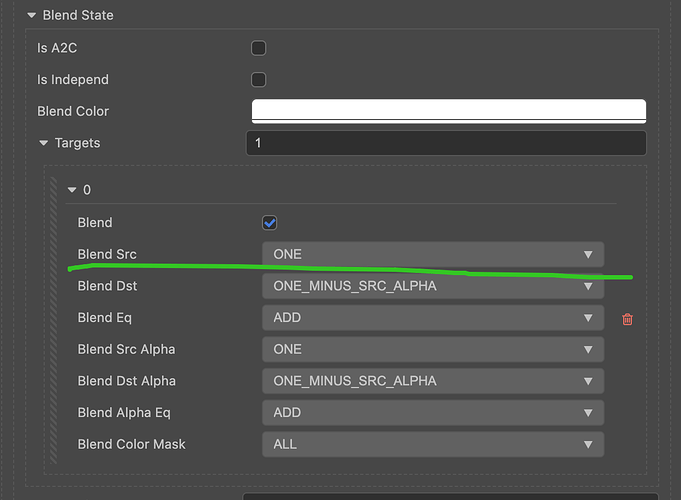Click the Blend Src property label
This screenshot has height=500, width=681.
[x=107, y=254]
